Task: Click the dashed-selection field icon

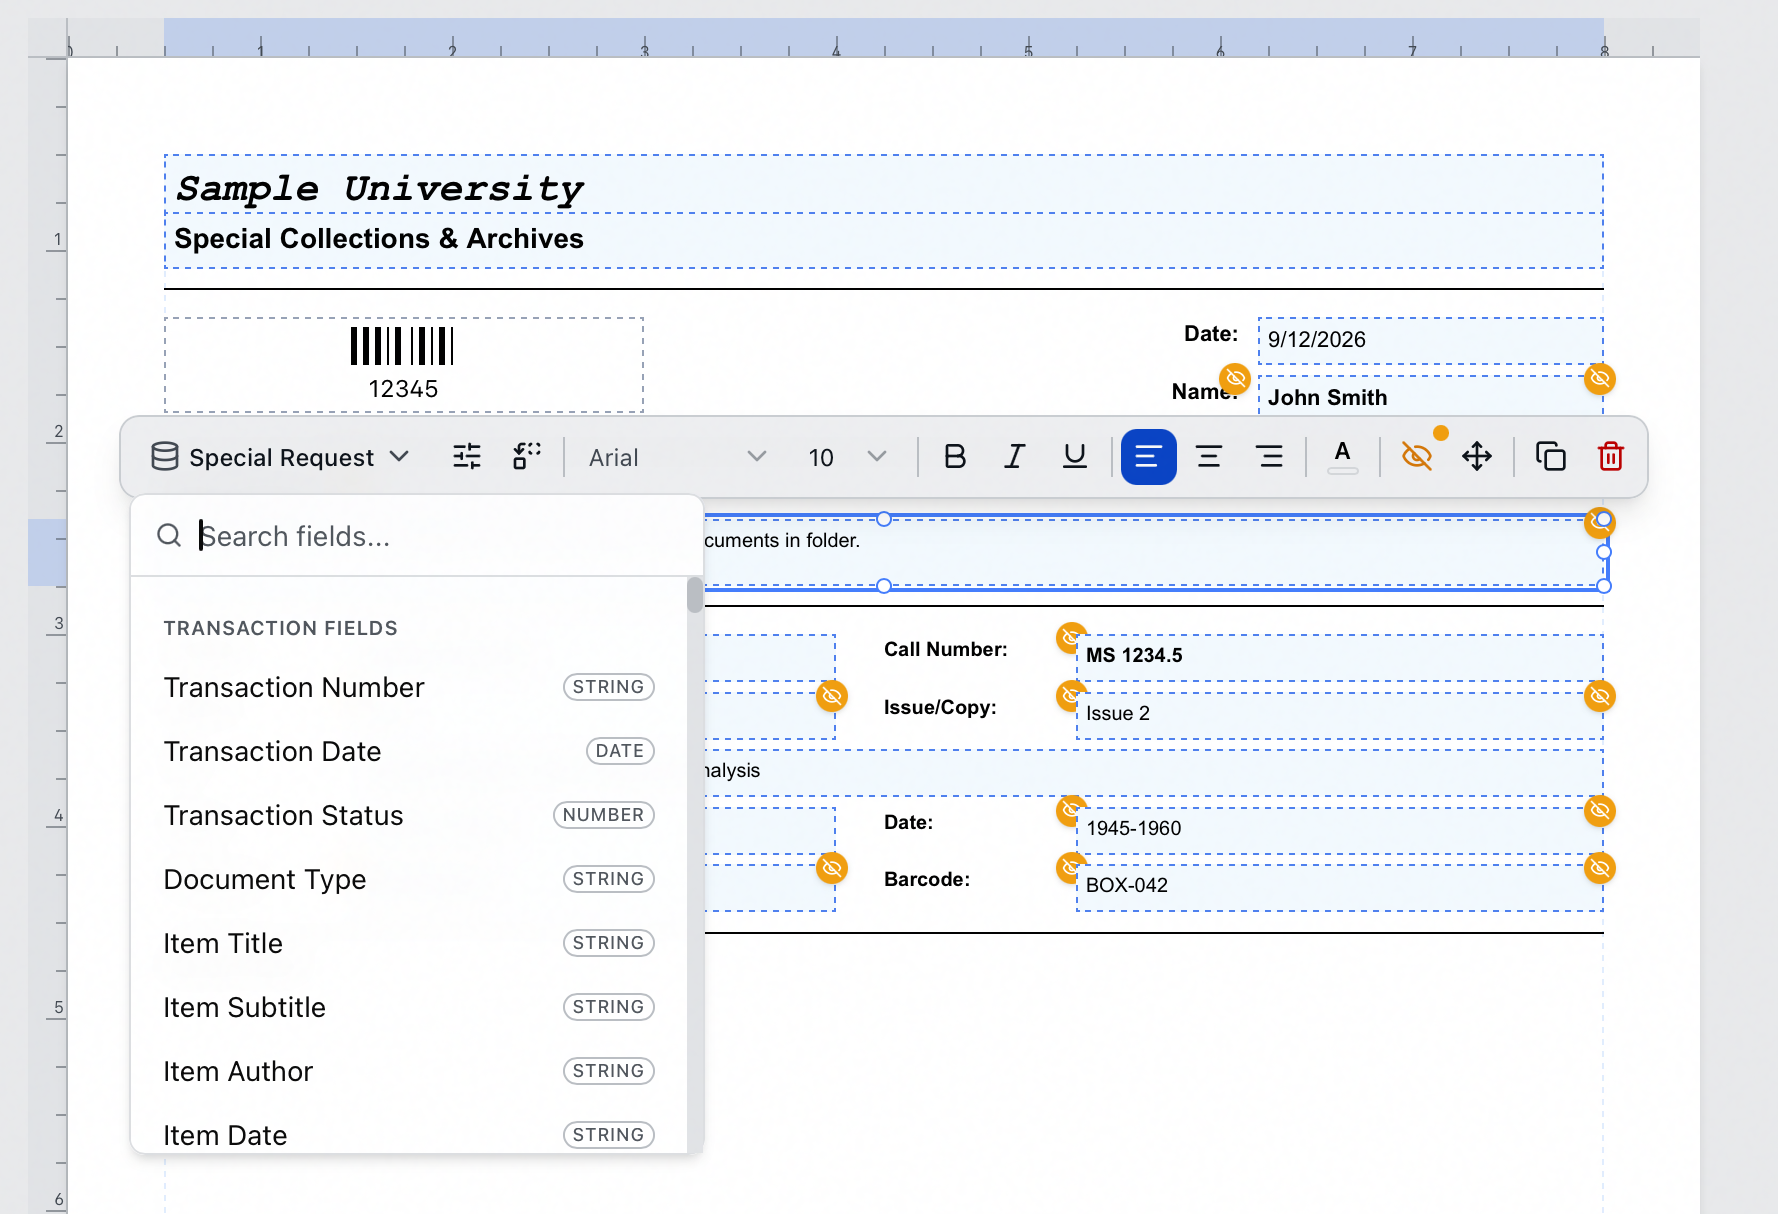Action: click(x=527, y=457)
